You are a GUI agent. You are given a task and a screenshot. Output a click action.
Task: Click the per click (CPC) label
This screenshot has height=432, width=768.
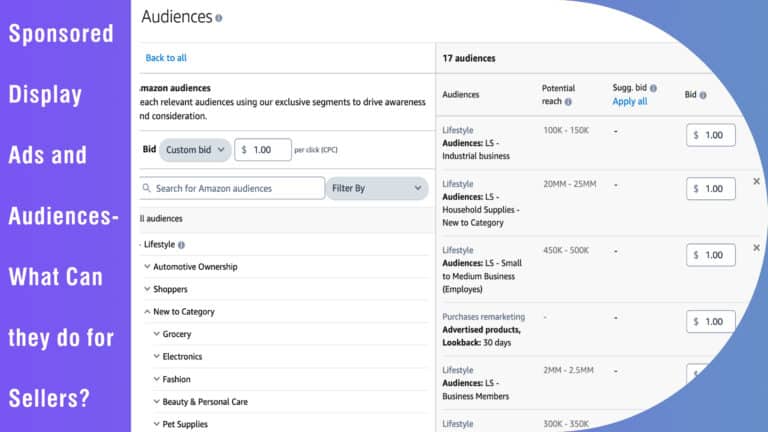click(316, 150)
